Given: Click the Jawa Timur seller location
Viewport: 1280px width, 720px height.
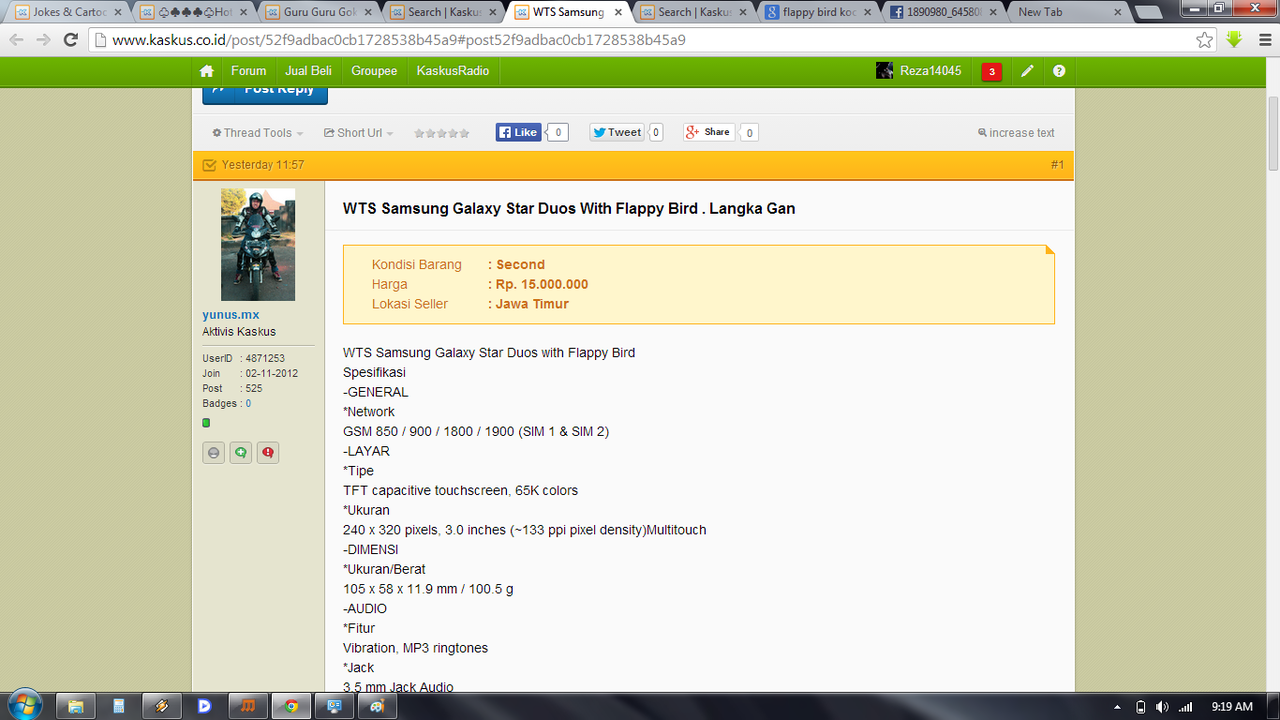Looking at the screenshot, I should click(x=532, y=304).
